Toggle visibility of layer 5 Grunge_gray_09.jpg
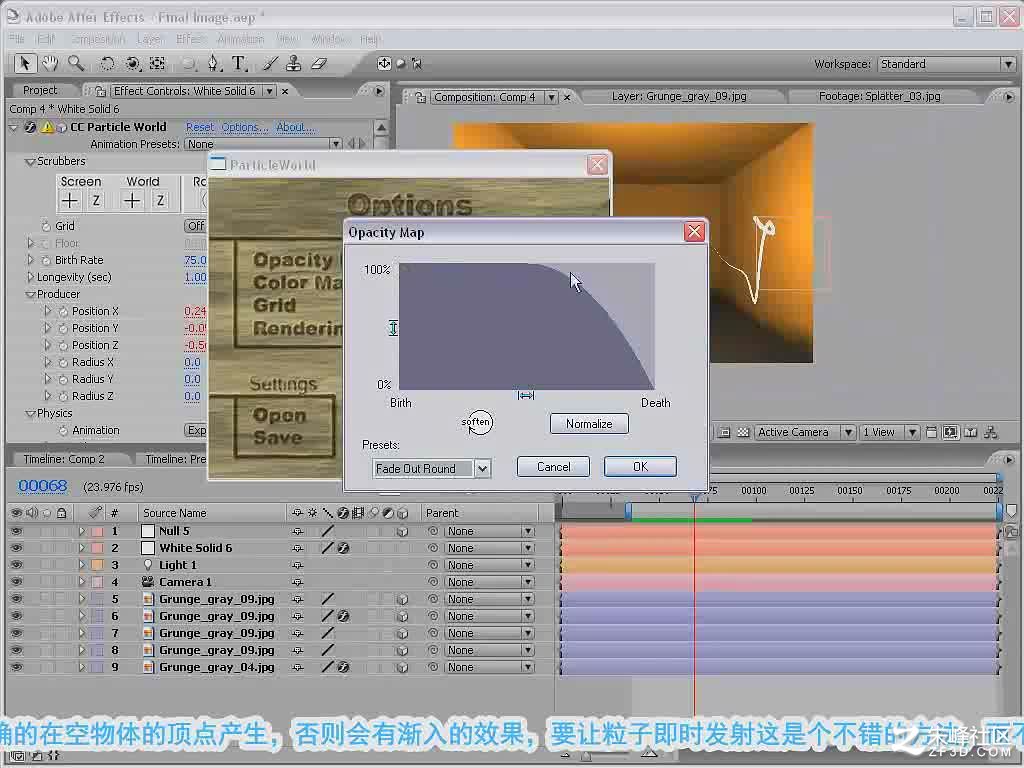 pos(16,599)
